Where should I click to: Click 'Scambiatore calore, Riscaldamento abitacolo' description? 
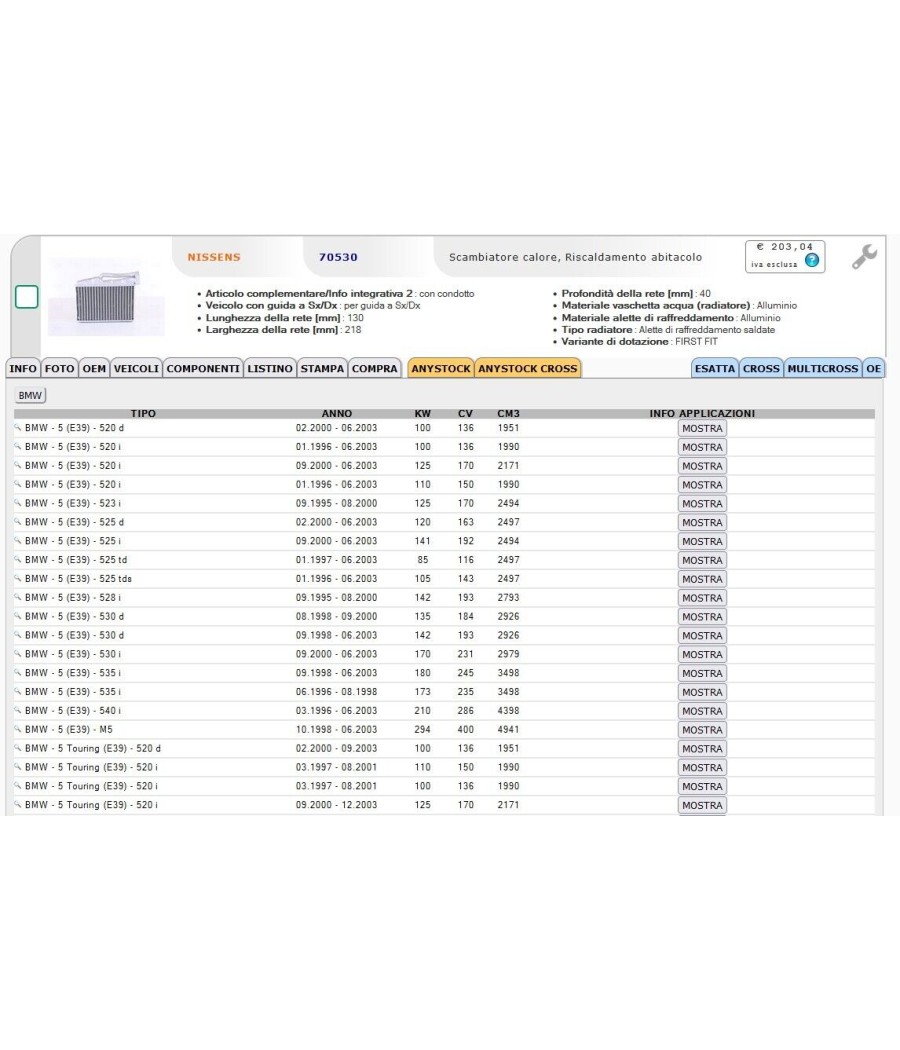tap(575, 257)
